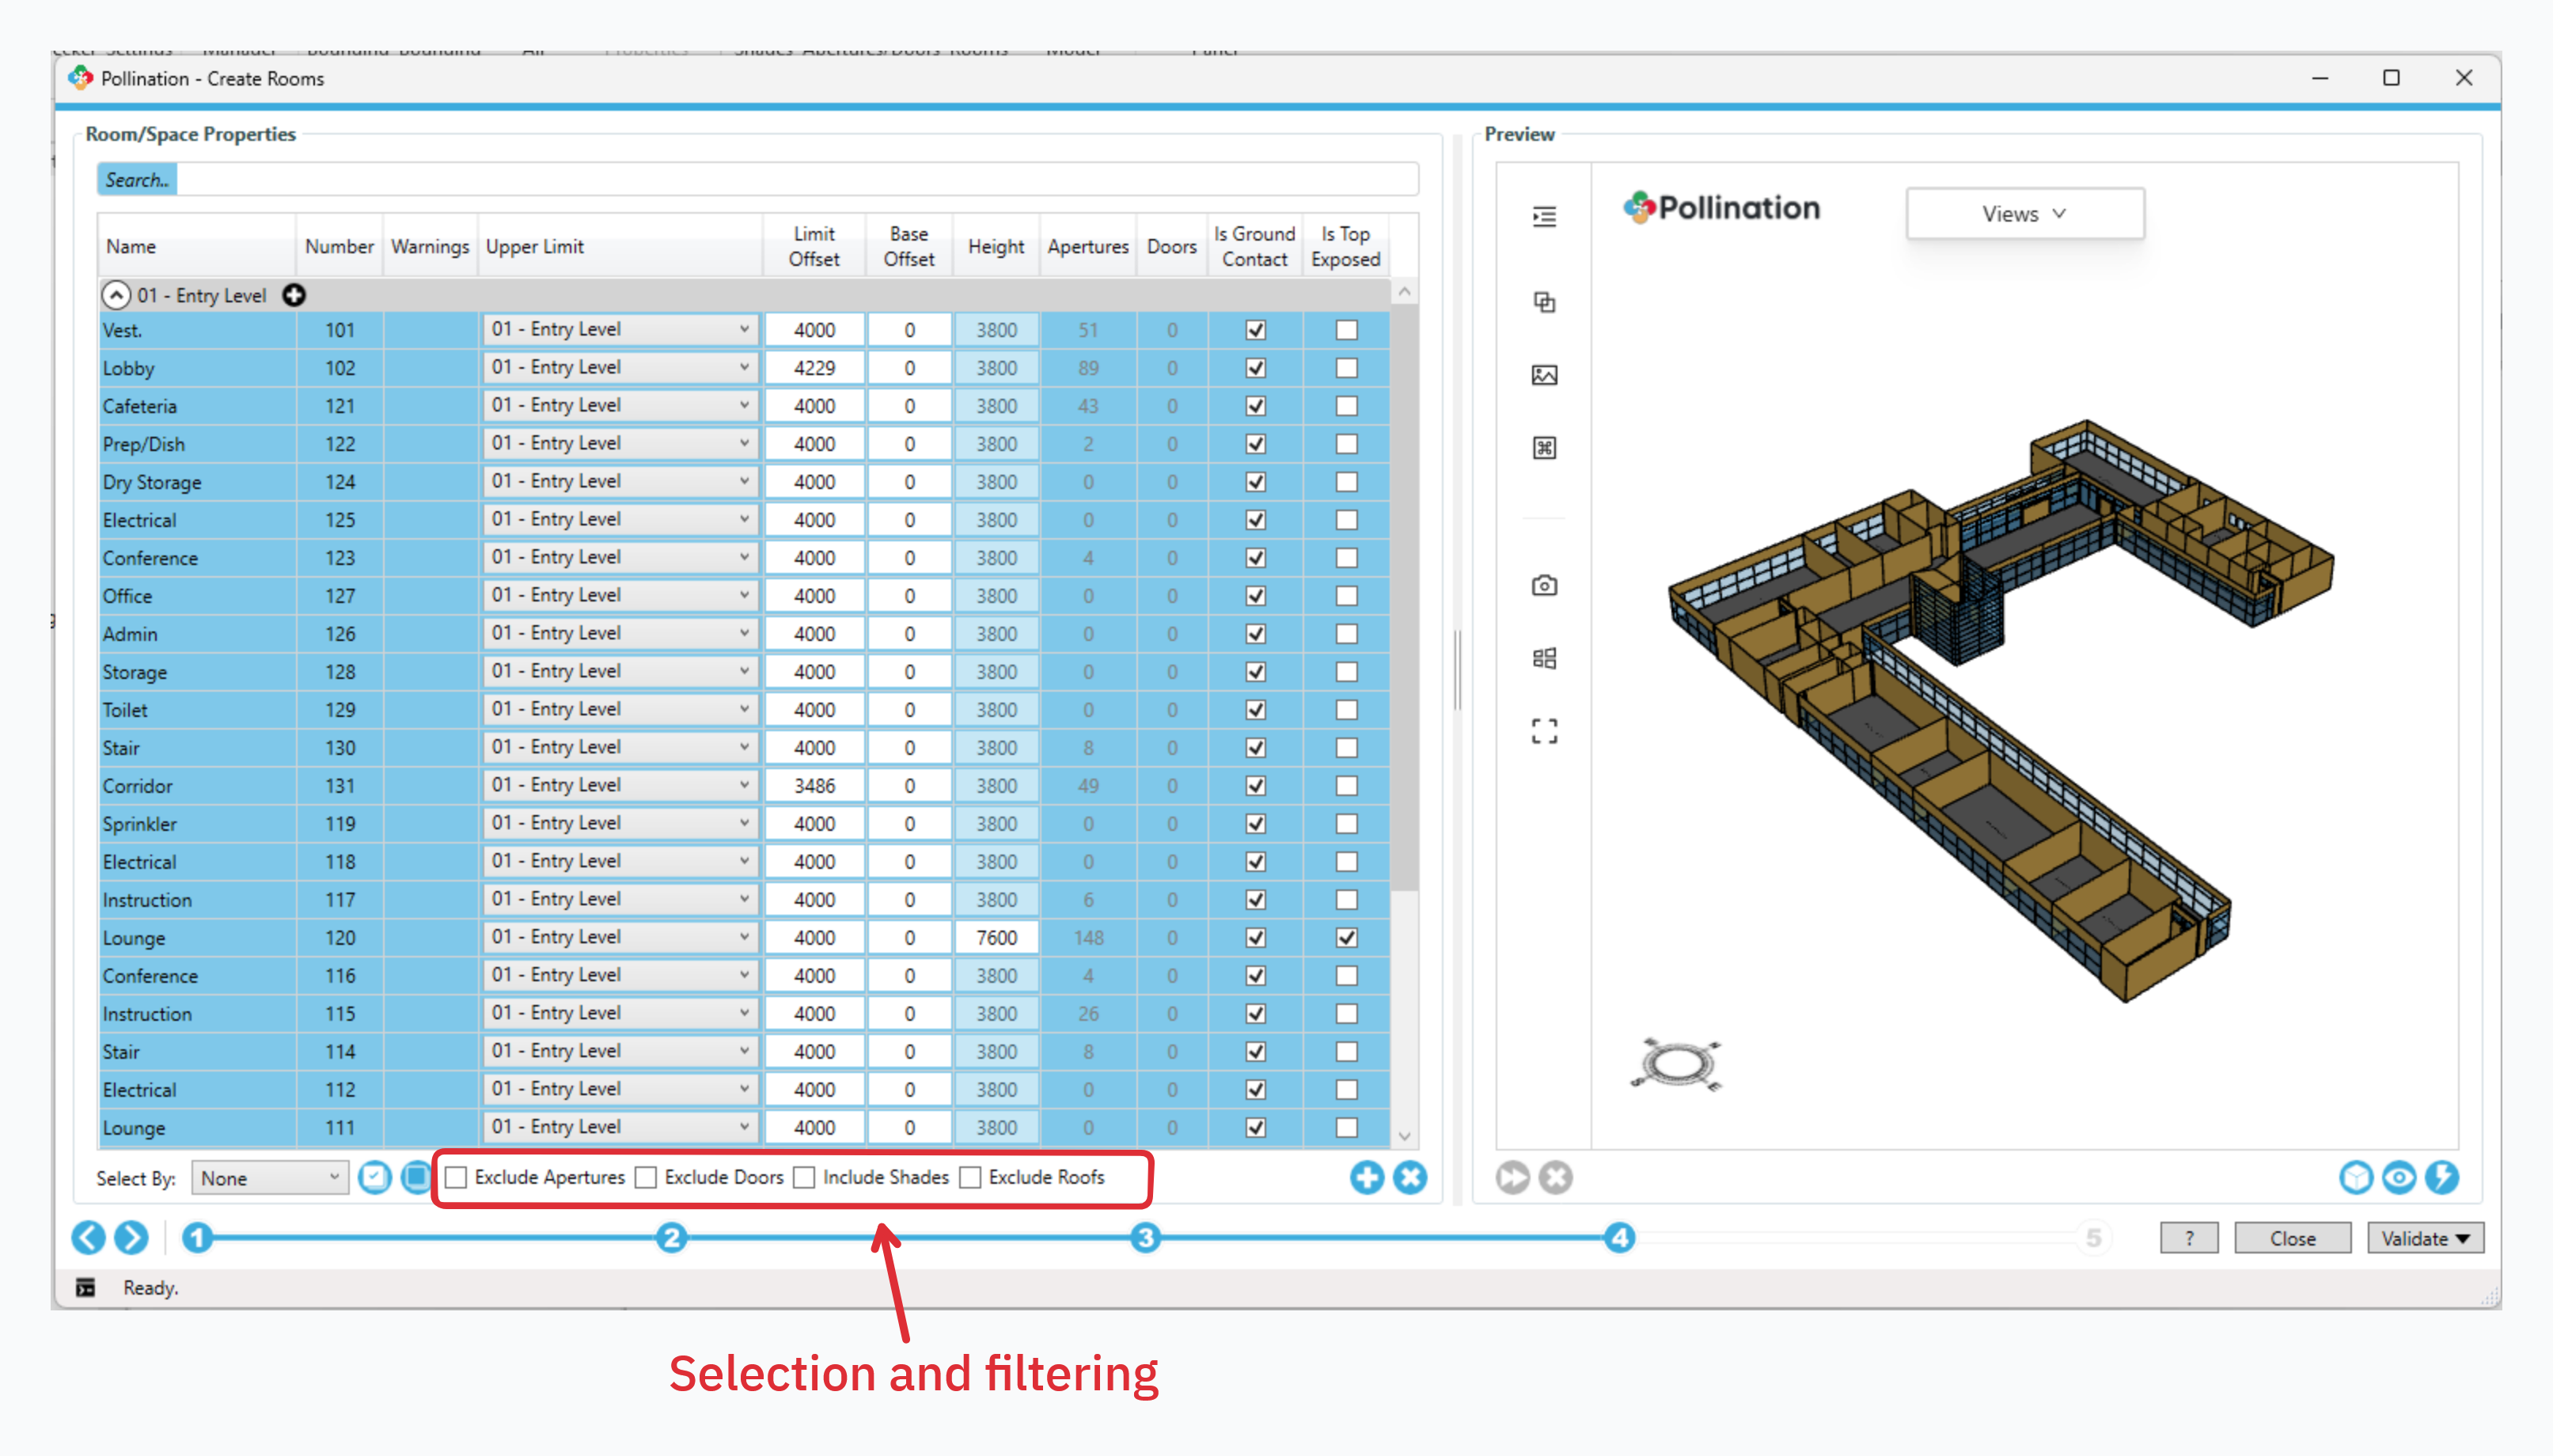Click the camera snapshot icon in preview
Viewport: 2553px width, 1456px height.
pyautogui.click(x=1544, y=586)
